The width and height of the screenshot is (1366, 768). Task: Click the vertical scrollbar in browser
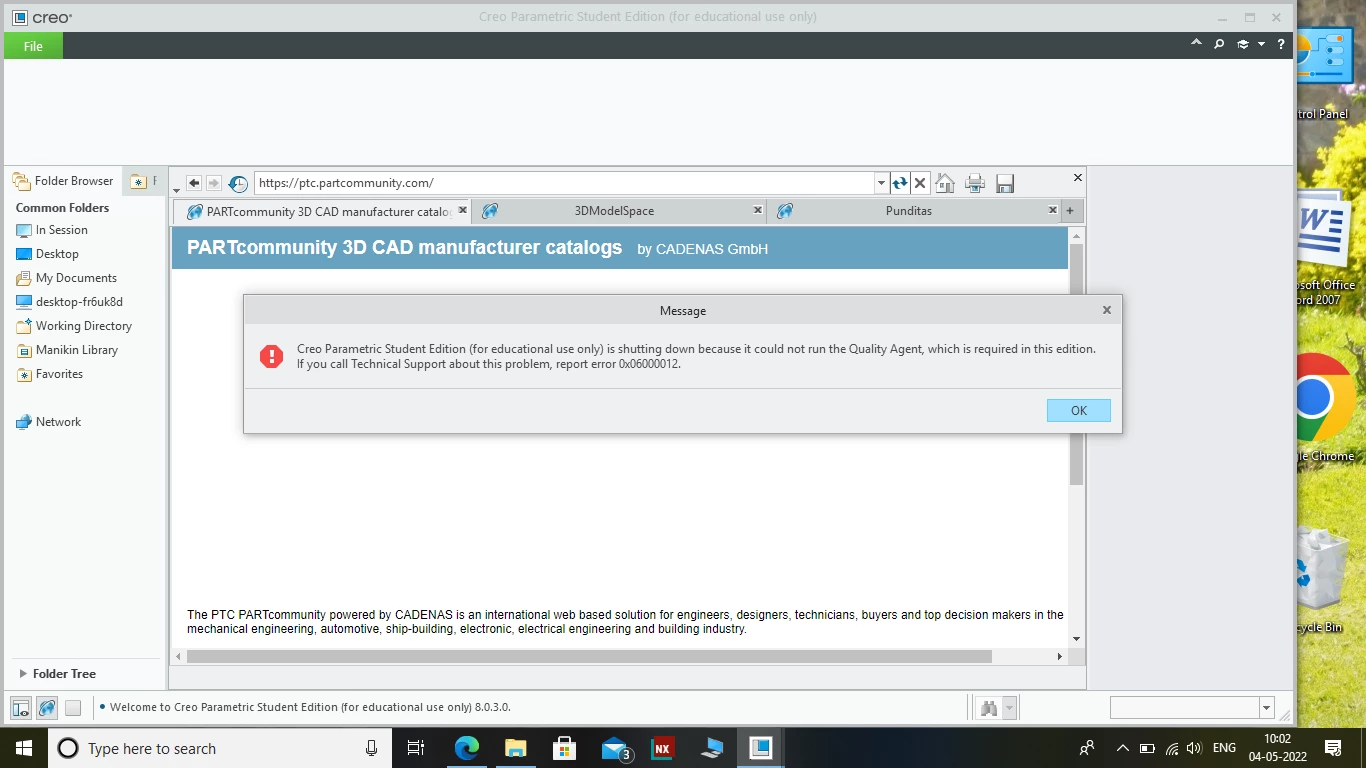[1076, 364]
